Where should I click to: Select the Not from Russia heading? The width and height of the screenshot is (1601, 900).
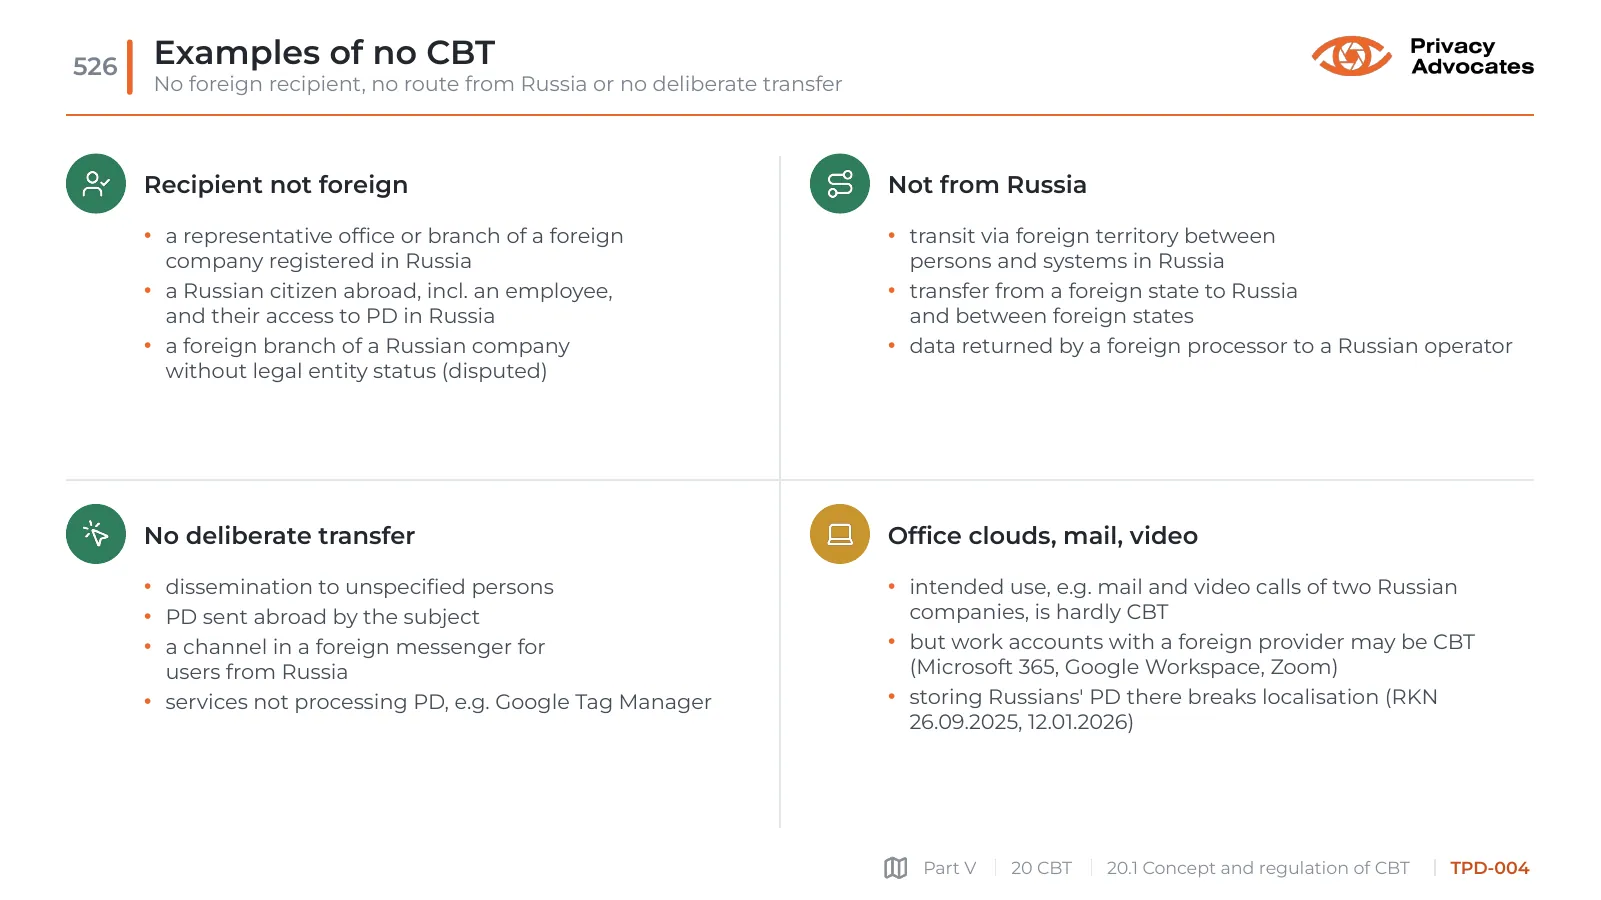coord(987,185)
